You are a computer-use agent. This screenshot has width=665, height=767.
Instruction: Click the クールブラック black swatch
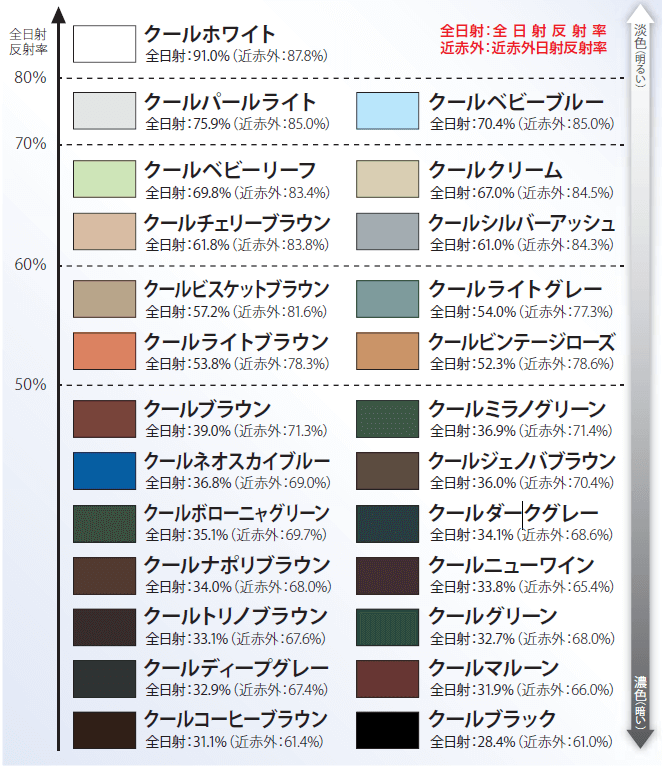[x=387, y=729]
